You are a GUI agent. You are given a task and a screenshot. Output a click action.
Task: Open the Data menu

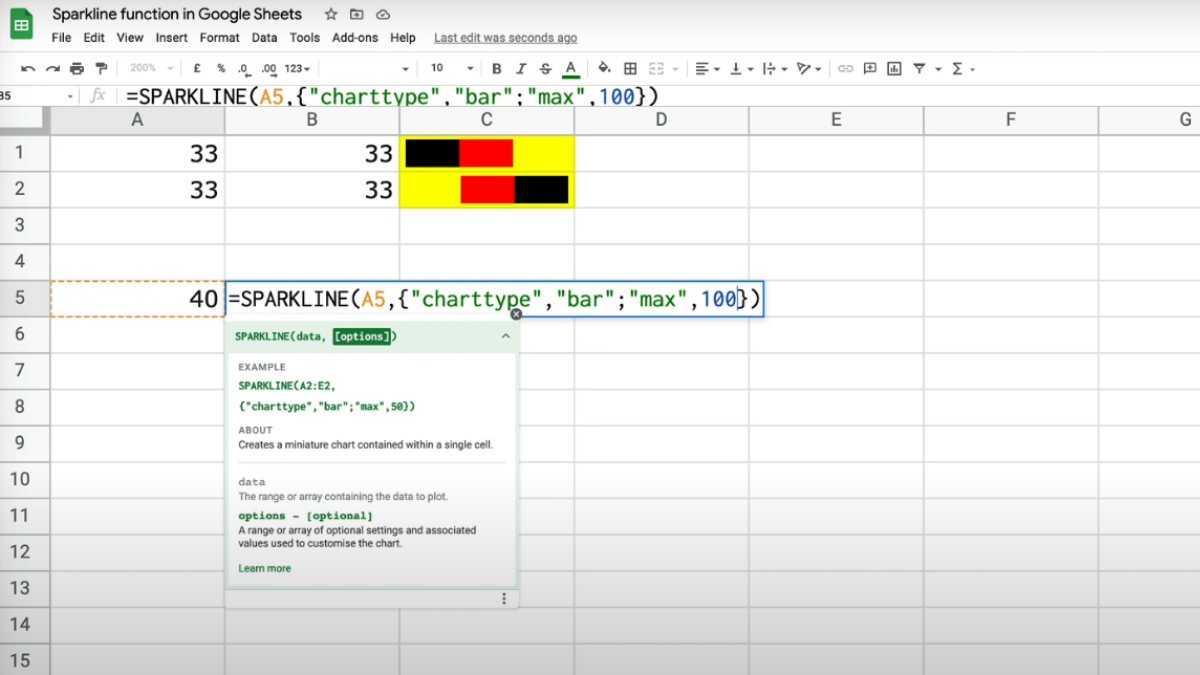(x=264, y=37)
